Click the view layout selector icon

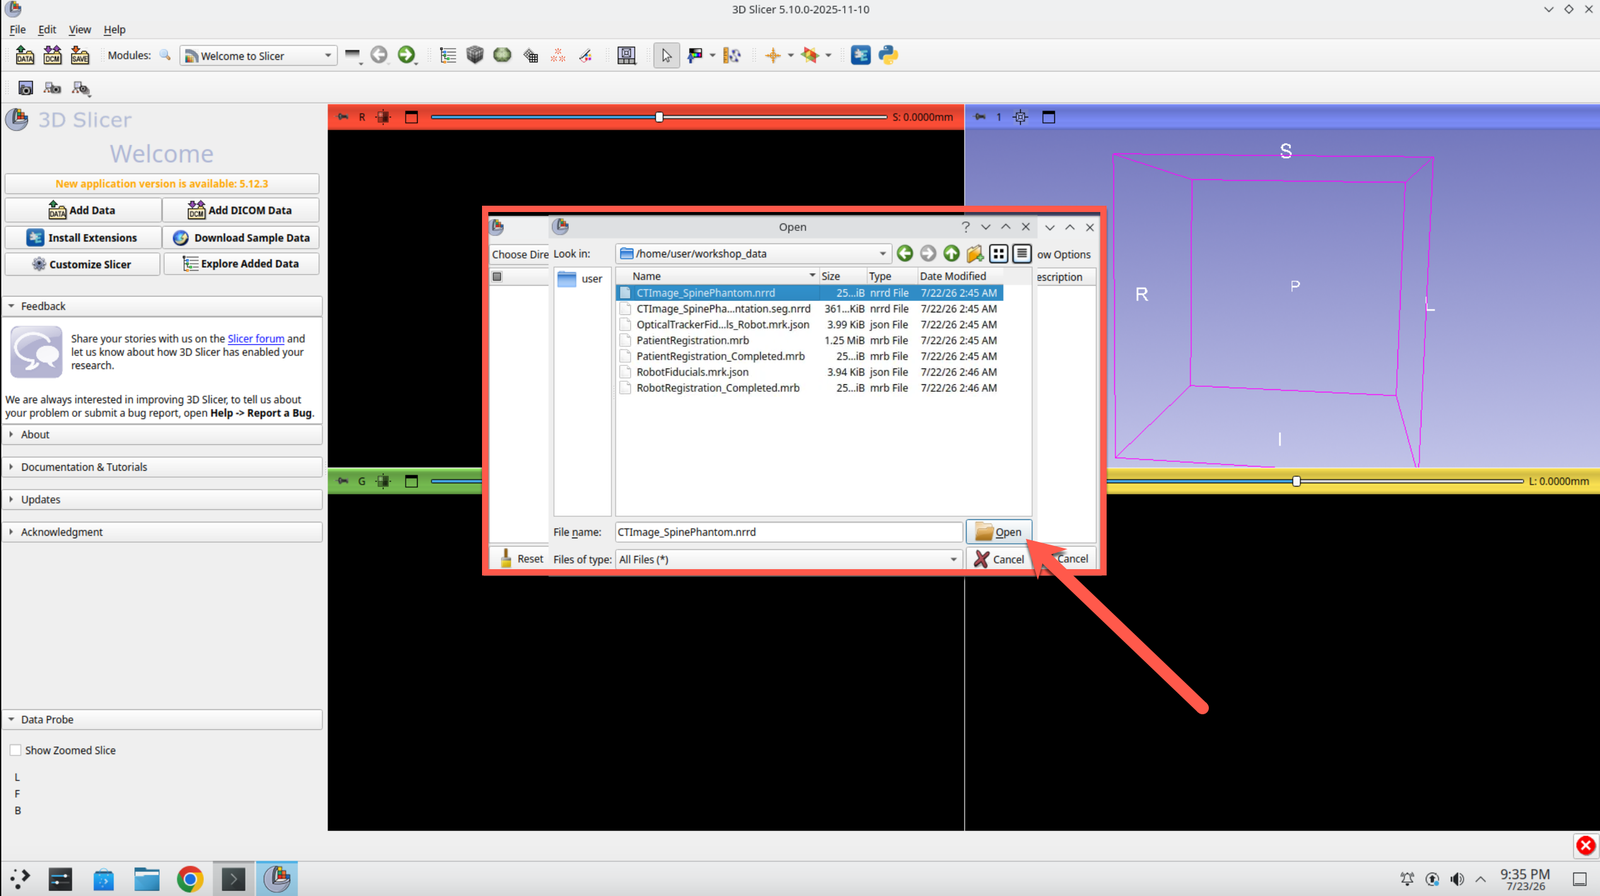click(x=627, y=56)
